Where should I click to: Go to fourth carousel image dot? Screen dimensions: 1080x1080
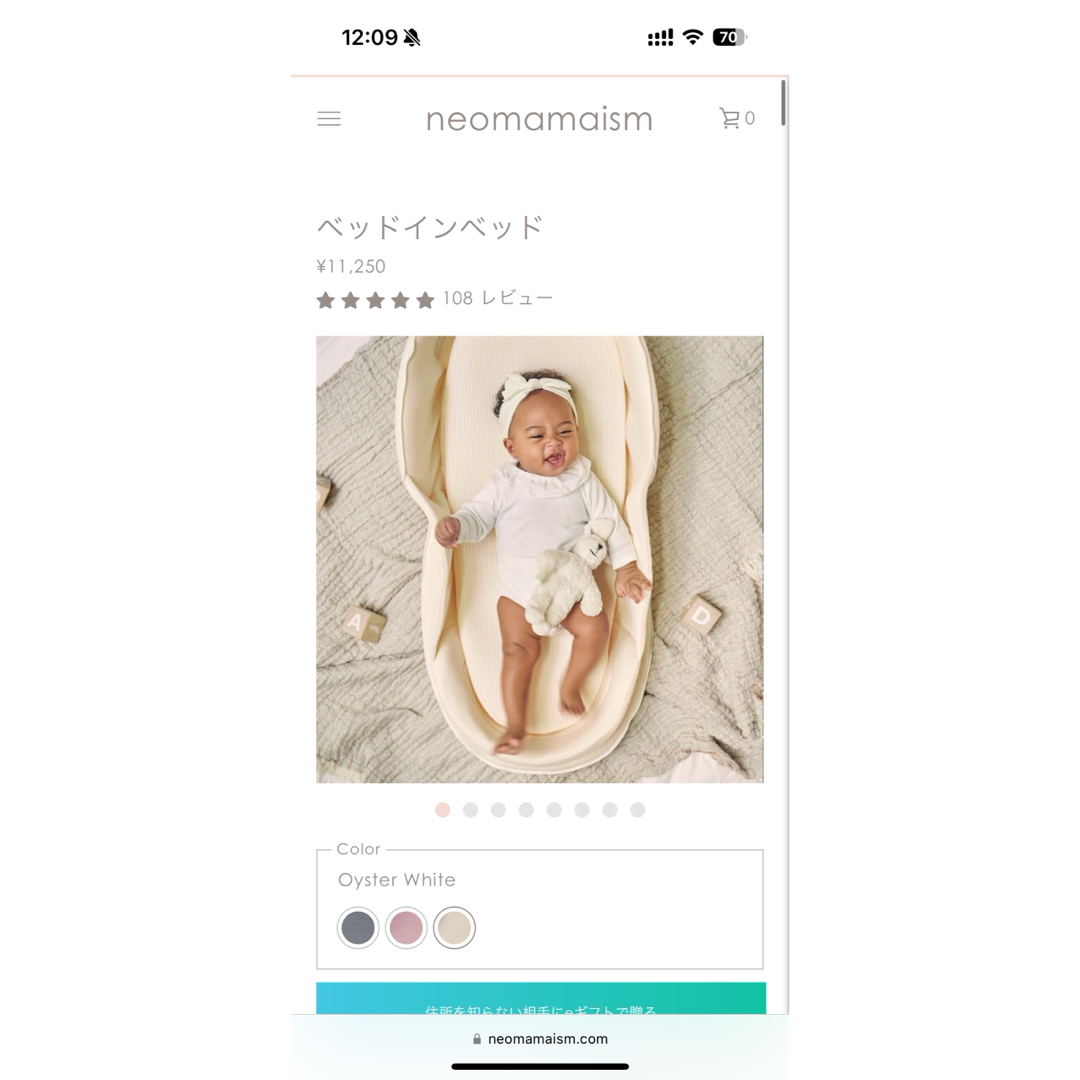pos(526,810)
